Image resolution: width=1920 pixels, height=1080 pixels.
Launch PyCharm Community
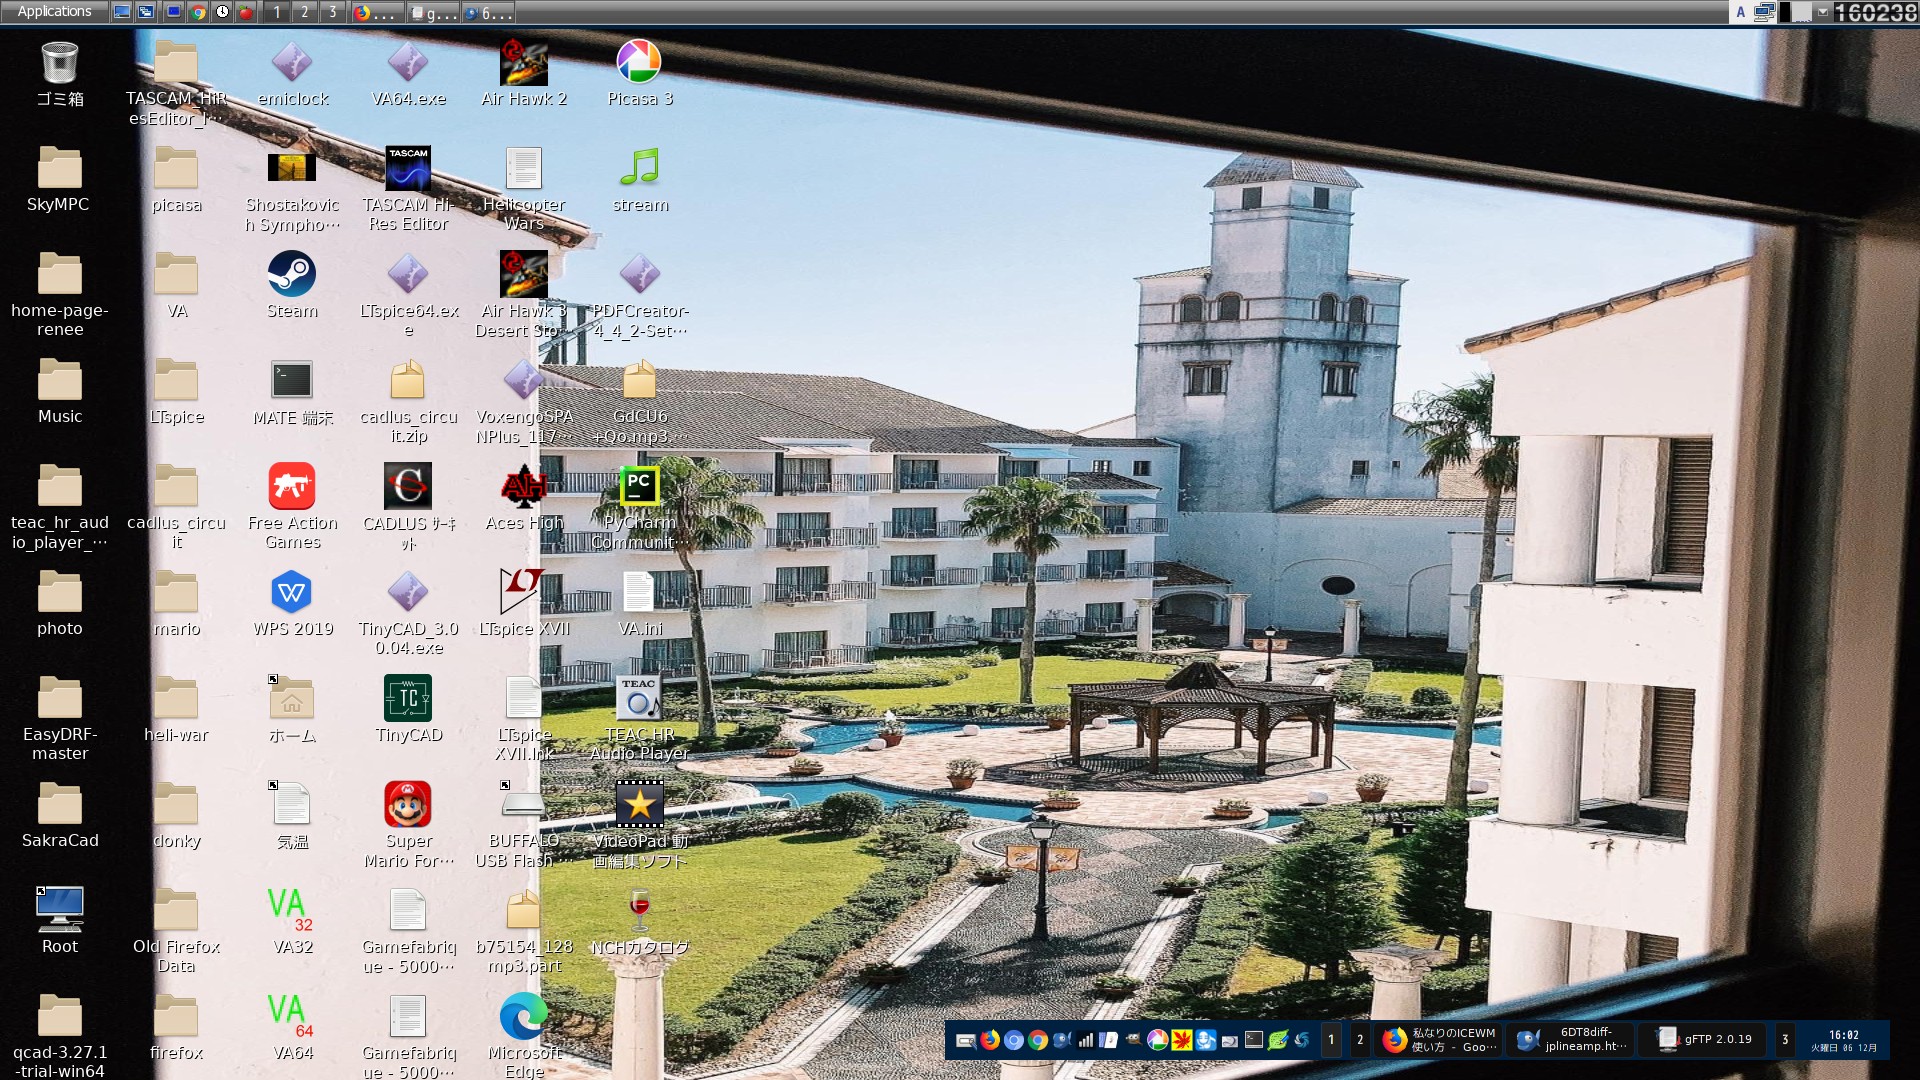639,487
